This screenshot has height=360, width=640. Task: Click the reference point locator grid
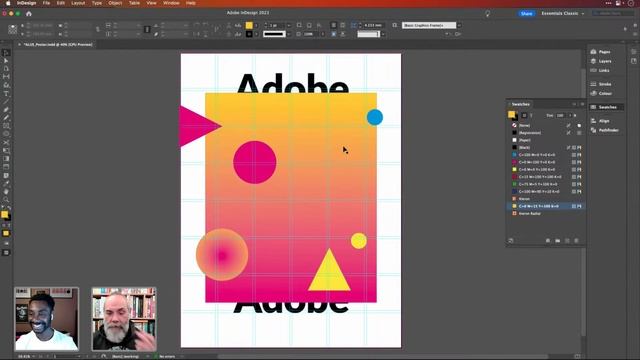tap(13, 29)
